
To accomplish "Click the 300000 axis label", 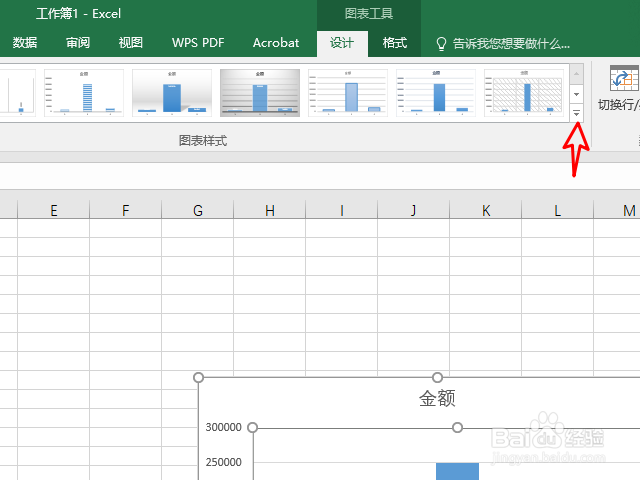I will click(224, 427).
